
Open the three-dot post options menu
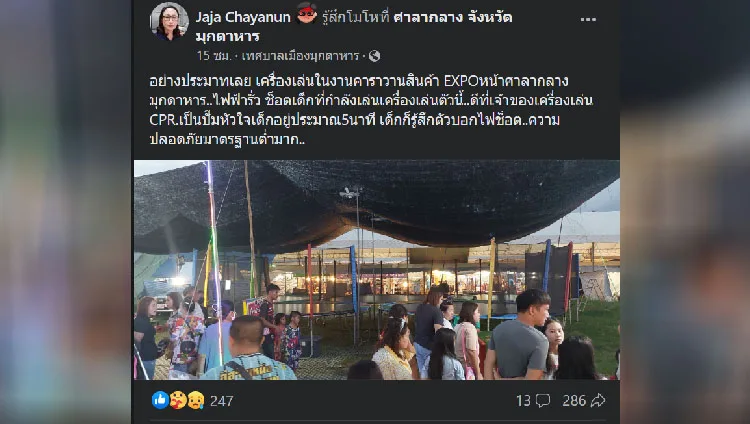coord(588,20)
